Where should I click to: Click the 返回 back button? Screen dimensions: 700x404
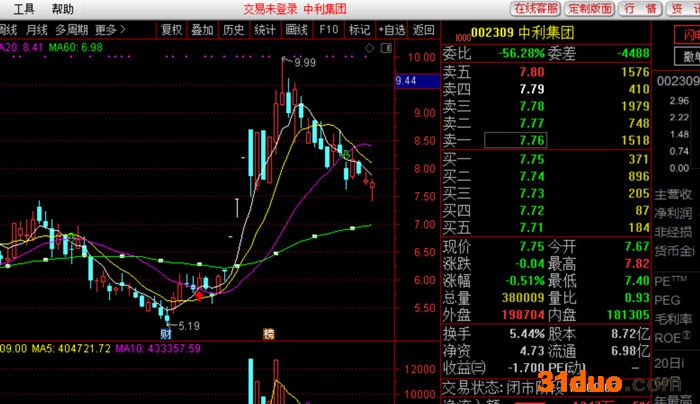pyautogui.click(x=424, y=29)
